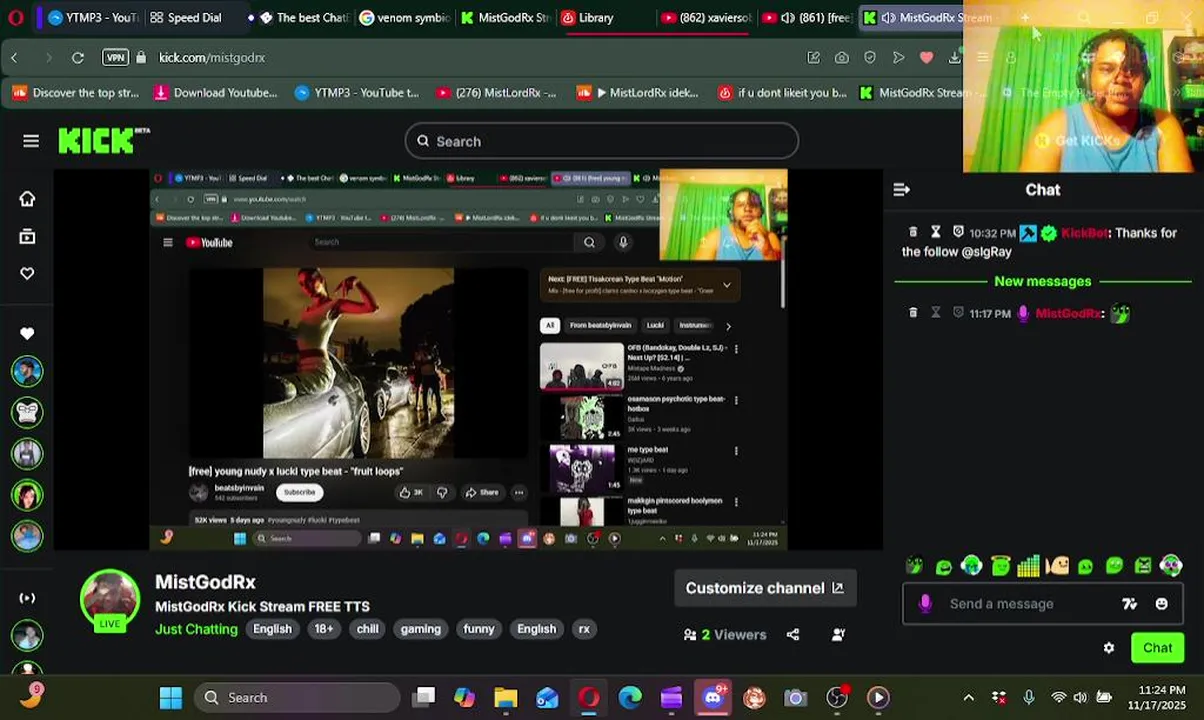Click the kick.com/mistgodrx address bar

[211, 58]
